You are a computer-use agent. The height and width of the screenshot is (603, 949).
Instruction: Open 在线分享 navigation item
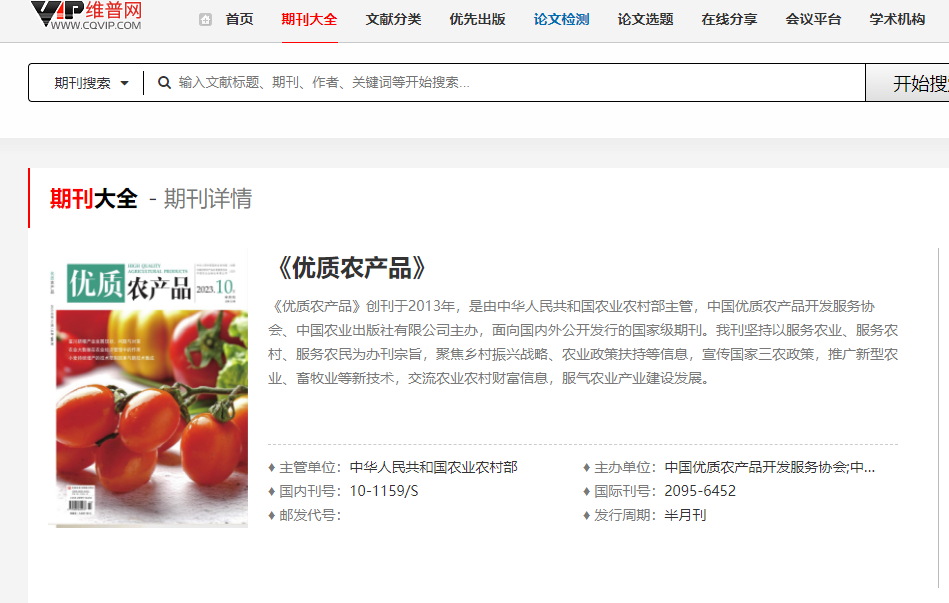click(x=729, y=19)
